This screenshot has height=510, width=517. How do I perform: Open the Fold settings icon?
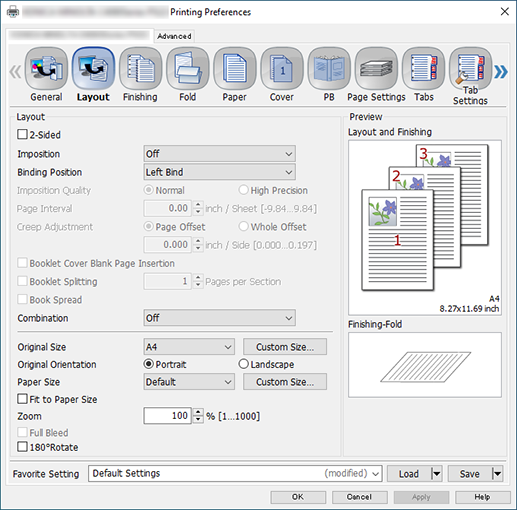tap(188, 69)
